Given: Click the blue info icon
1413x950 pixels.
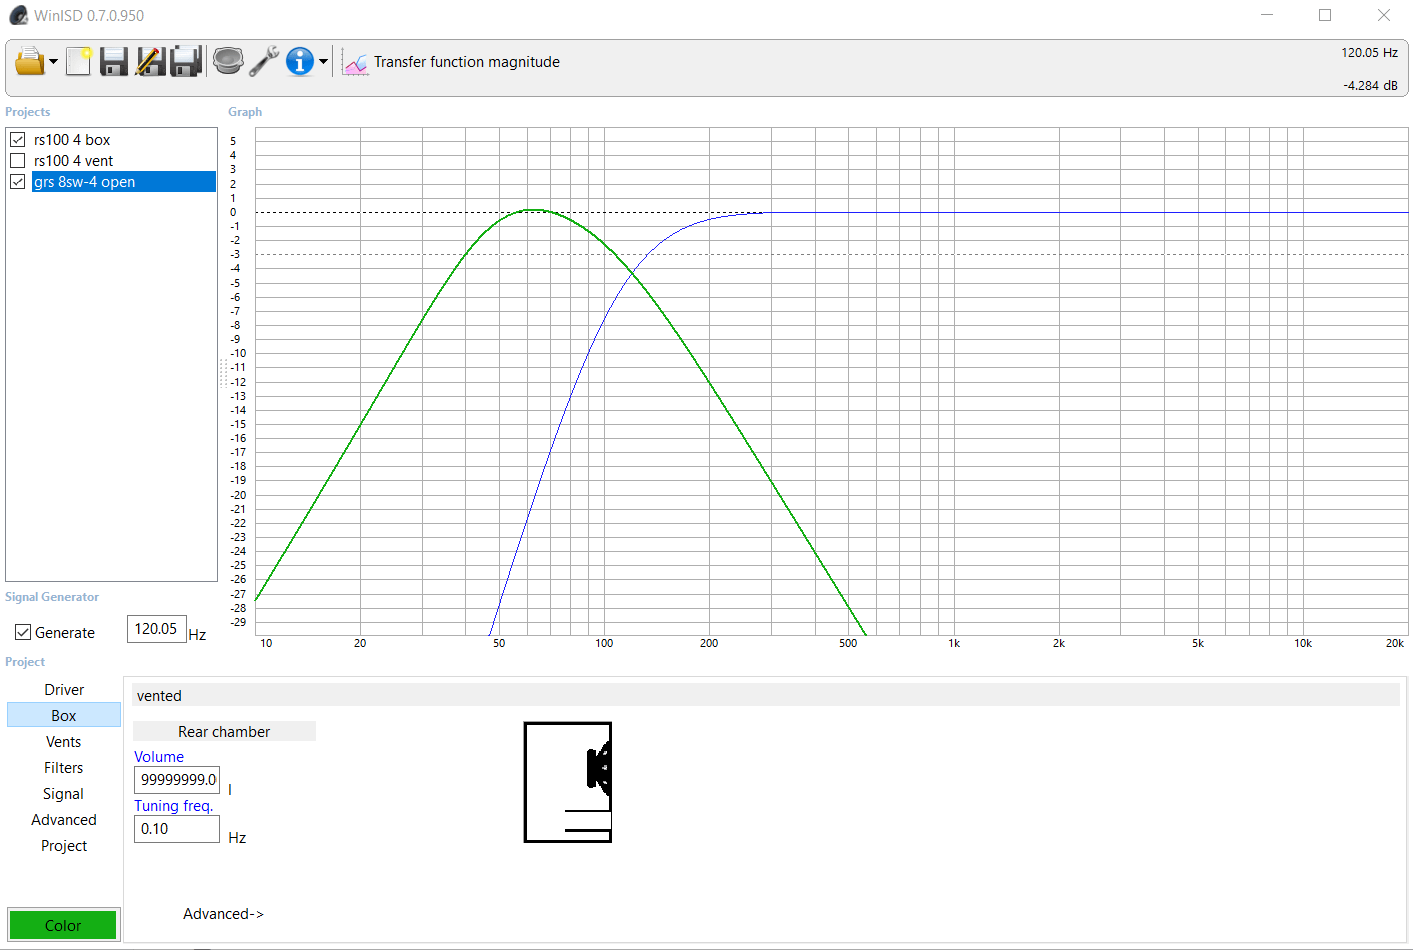Looking at the screenshot, I should tap(300, 62).
